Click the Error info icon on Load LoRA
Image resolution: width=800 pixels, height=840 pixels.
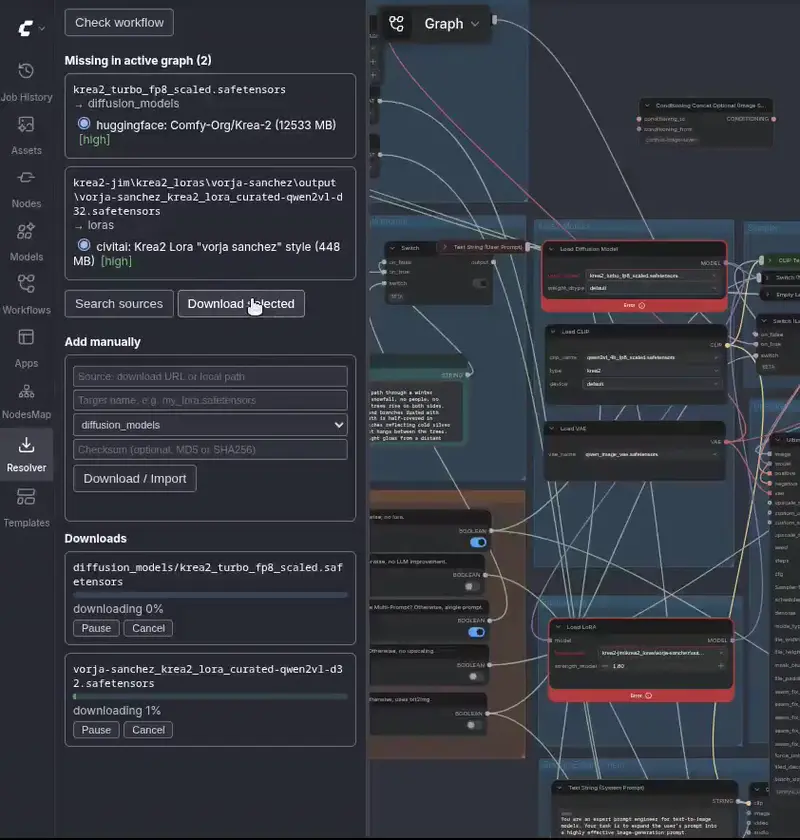pos(648,695)
